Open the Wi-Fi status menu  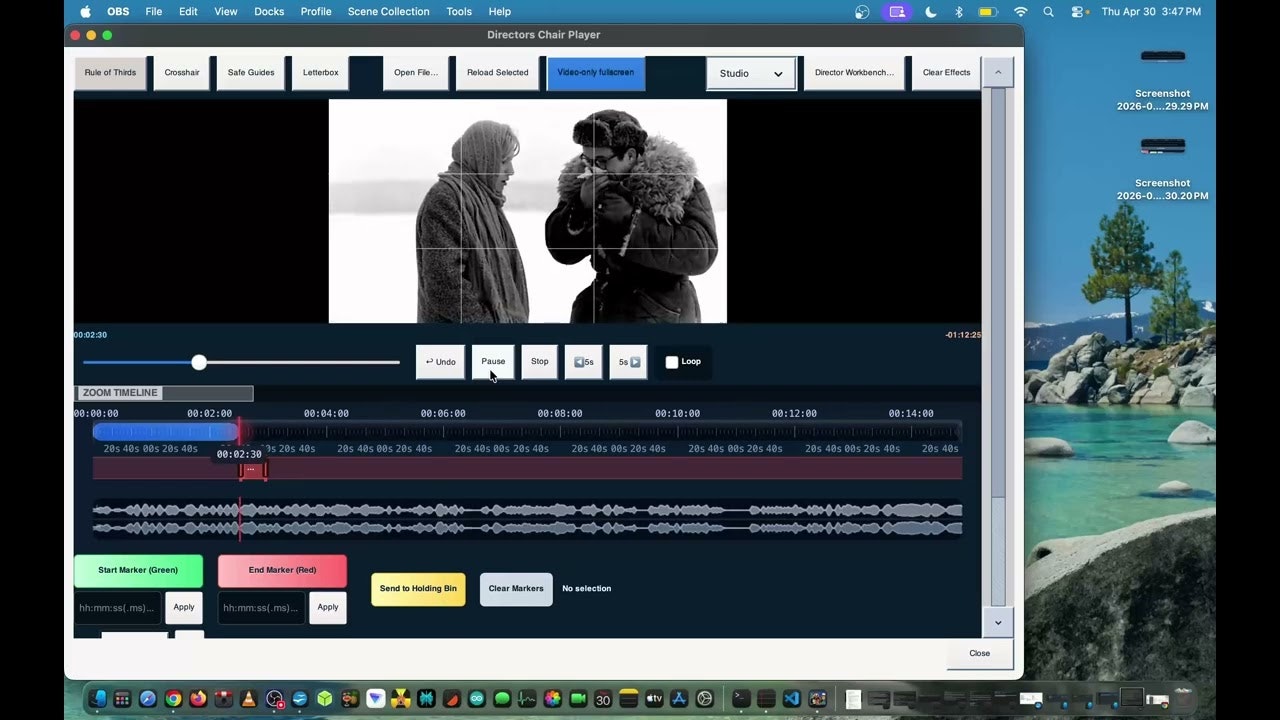pyautogui.click(x=1020, y=12)
